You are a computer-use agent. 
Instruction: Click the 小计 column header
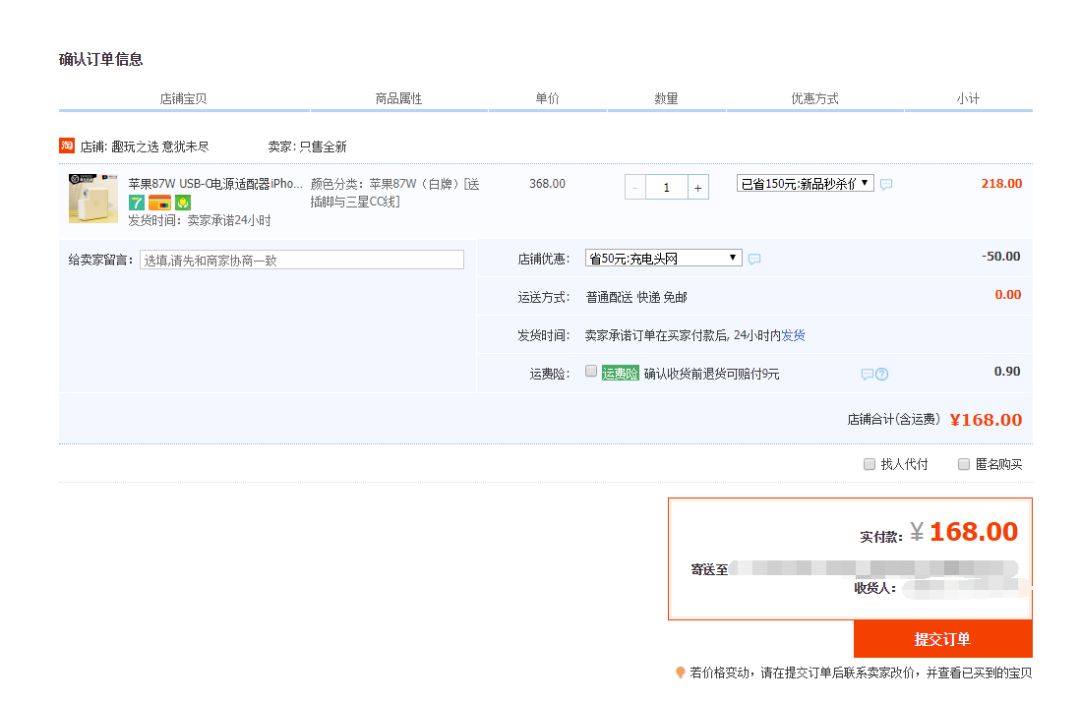click(968, 99)
